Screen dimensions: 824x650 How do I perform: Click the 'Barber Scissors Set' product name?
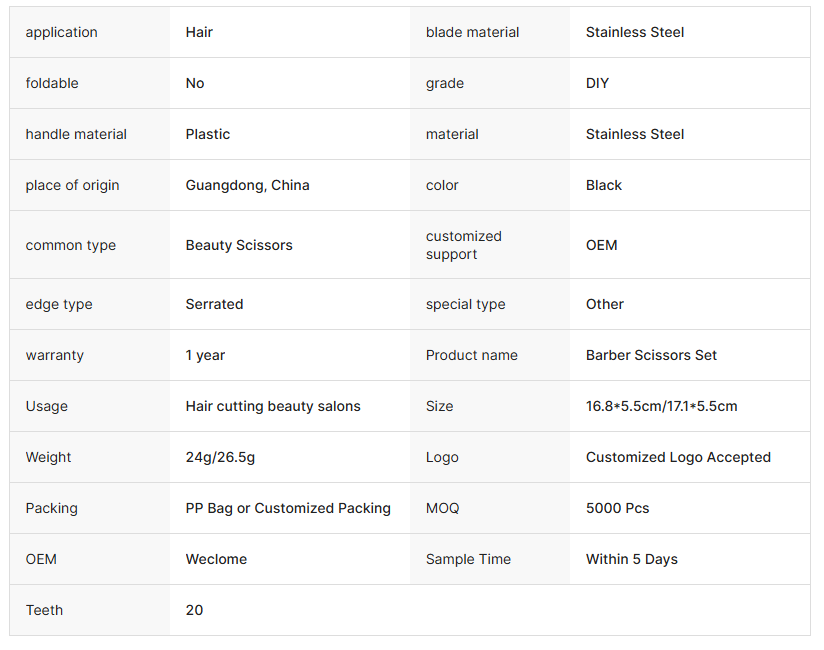651,355
